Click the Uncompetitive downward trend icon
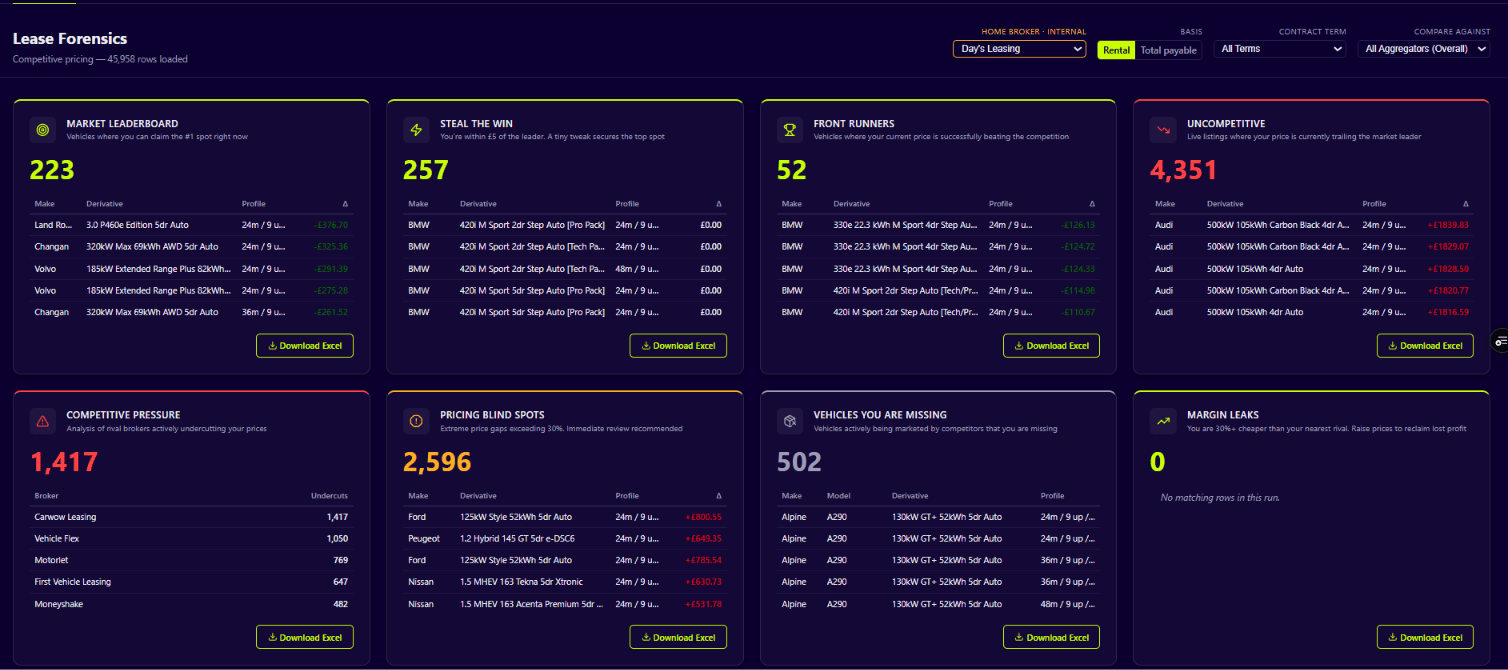Screen dimensions: 1508x670 click(1163, 129)
